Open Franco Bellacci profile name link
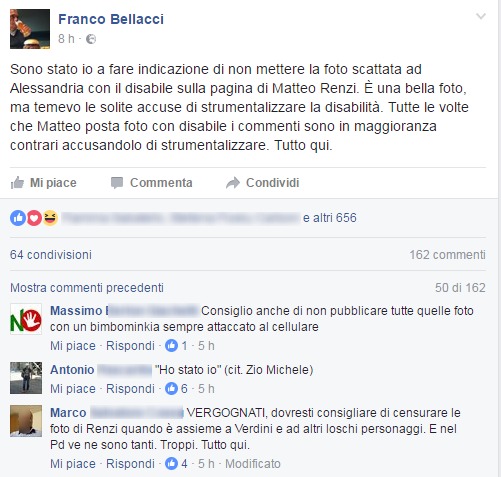501x477 pixels. (111, 19)
